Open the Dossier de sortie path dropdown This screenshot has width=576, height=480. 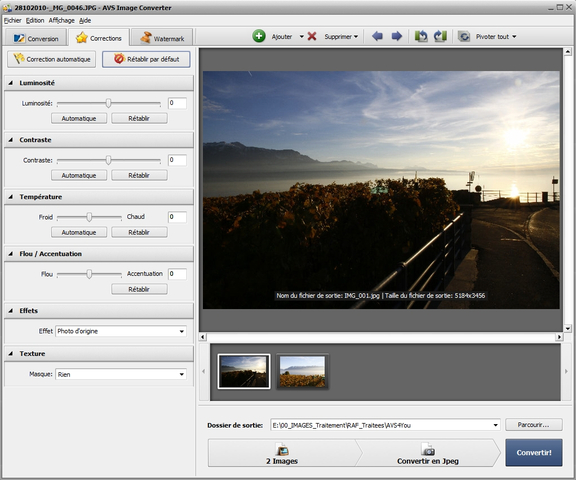496,425
